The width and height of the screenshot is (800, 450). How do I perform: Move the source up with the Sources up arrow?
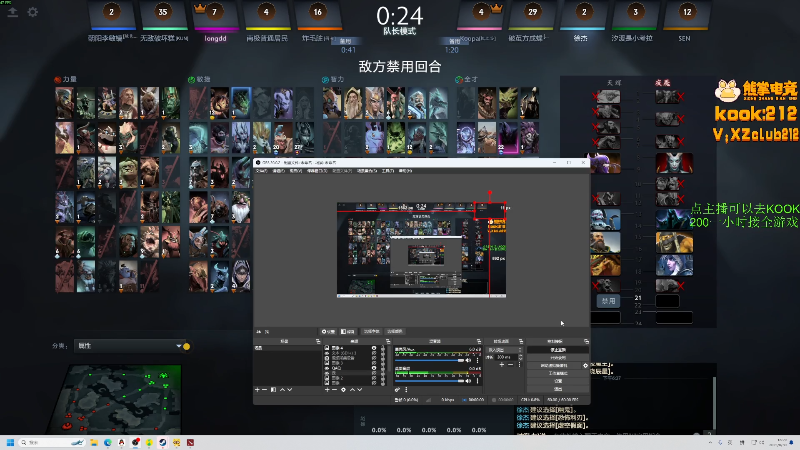point(352,390)
